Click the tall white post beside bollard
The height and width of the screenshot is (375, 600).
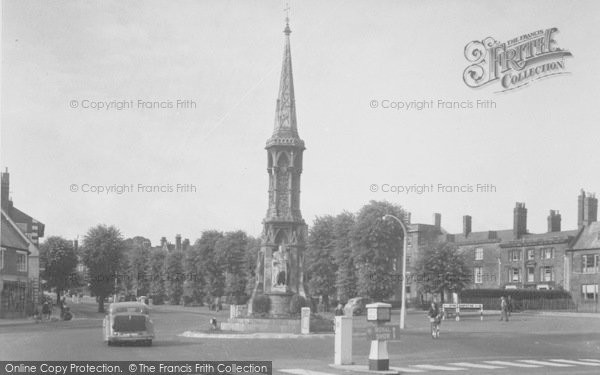click(343, 340)
